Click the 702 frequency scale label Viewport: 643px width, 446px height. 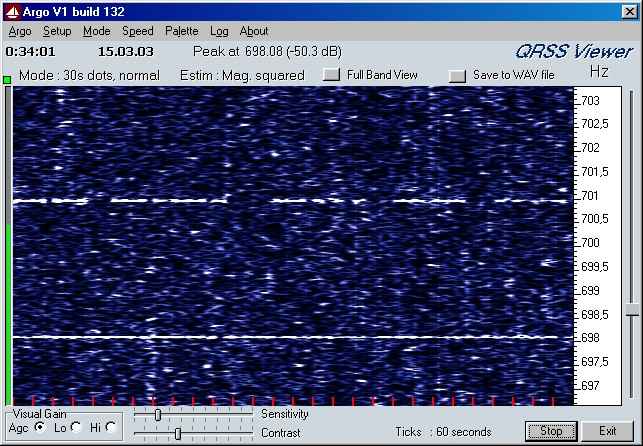591,148
